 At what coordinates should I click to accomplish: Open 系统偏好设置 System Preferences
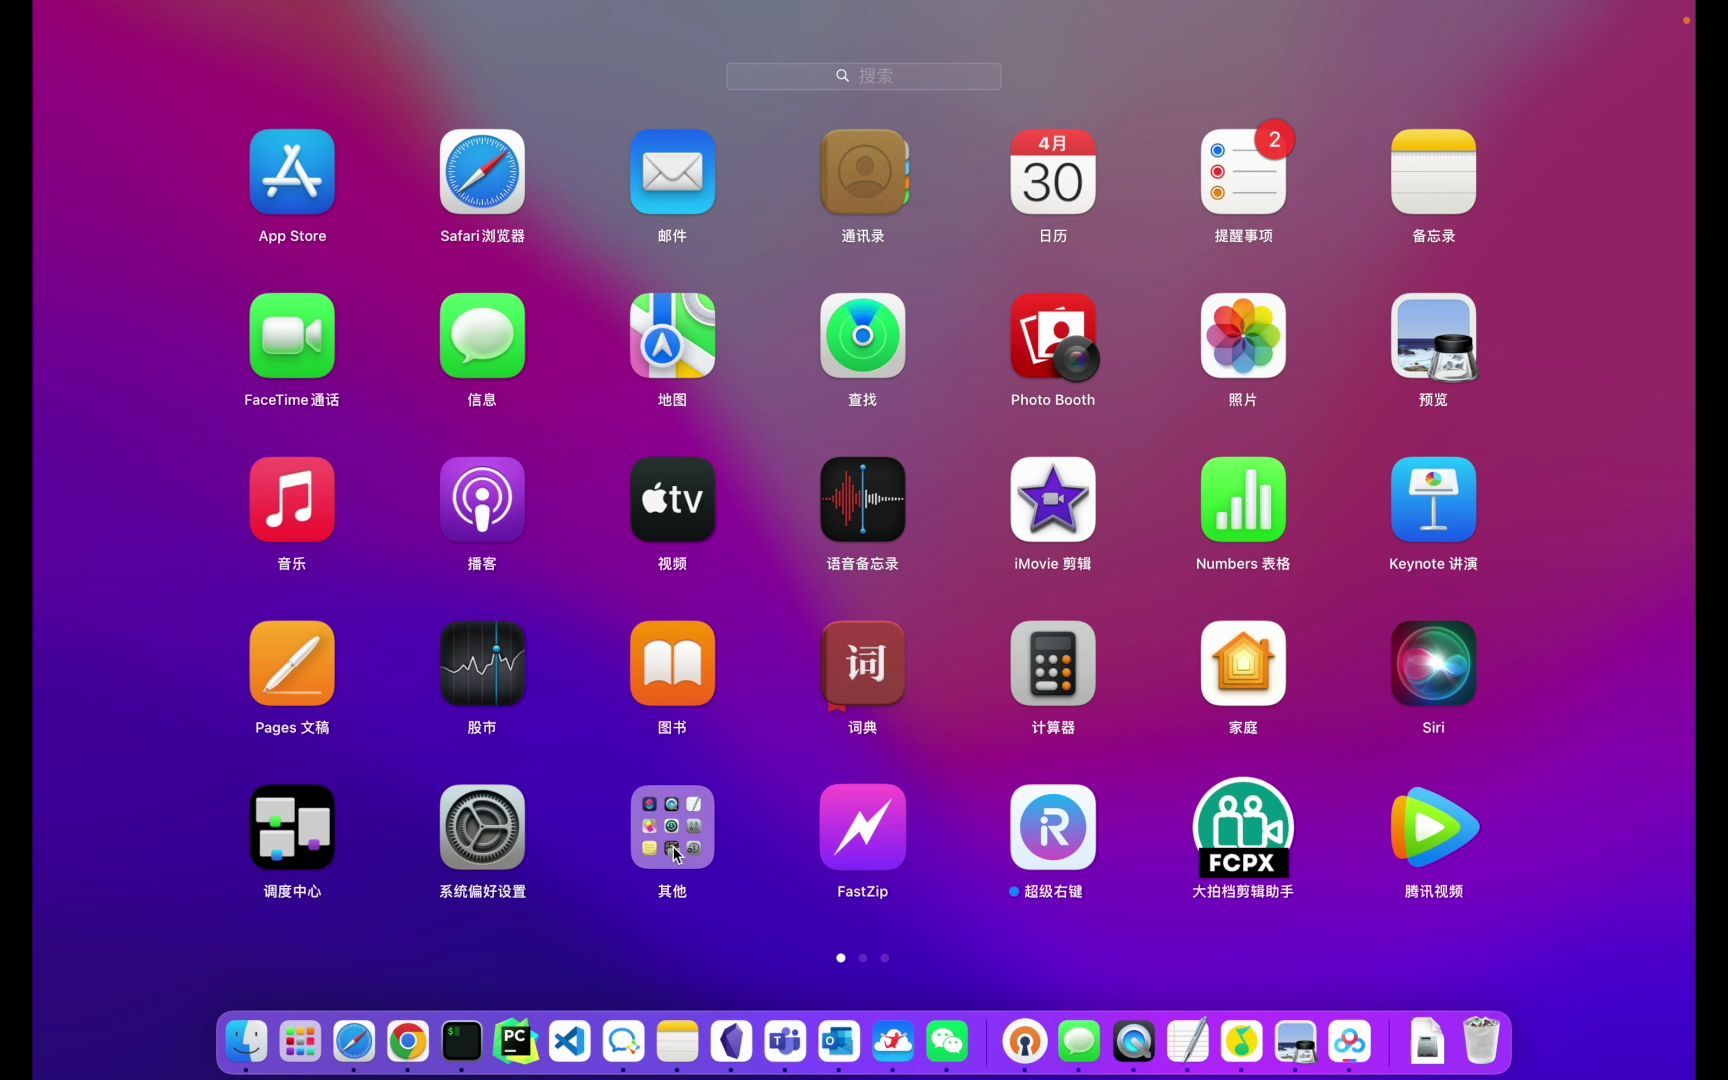[482, 828]
